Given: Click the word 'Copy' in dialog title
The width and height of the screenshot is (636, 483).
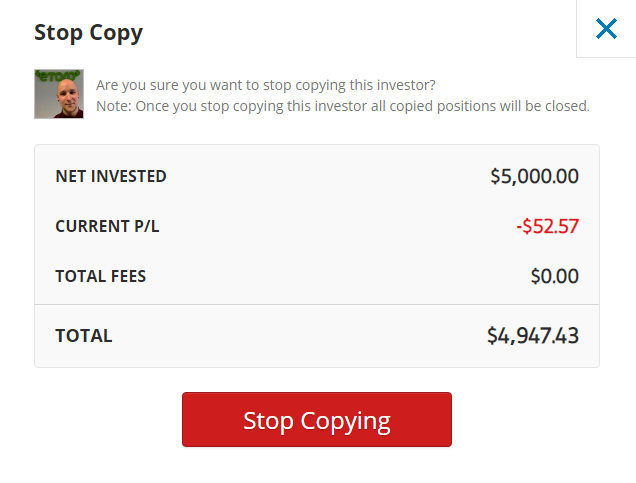Looking at the screenshot, I should [116, 33].
